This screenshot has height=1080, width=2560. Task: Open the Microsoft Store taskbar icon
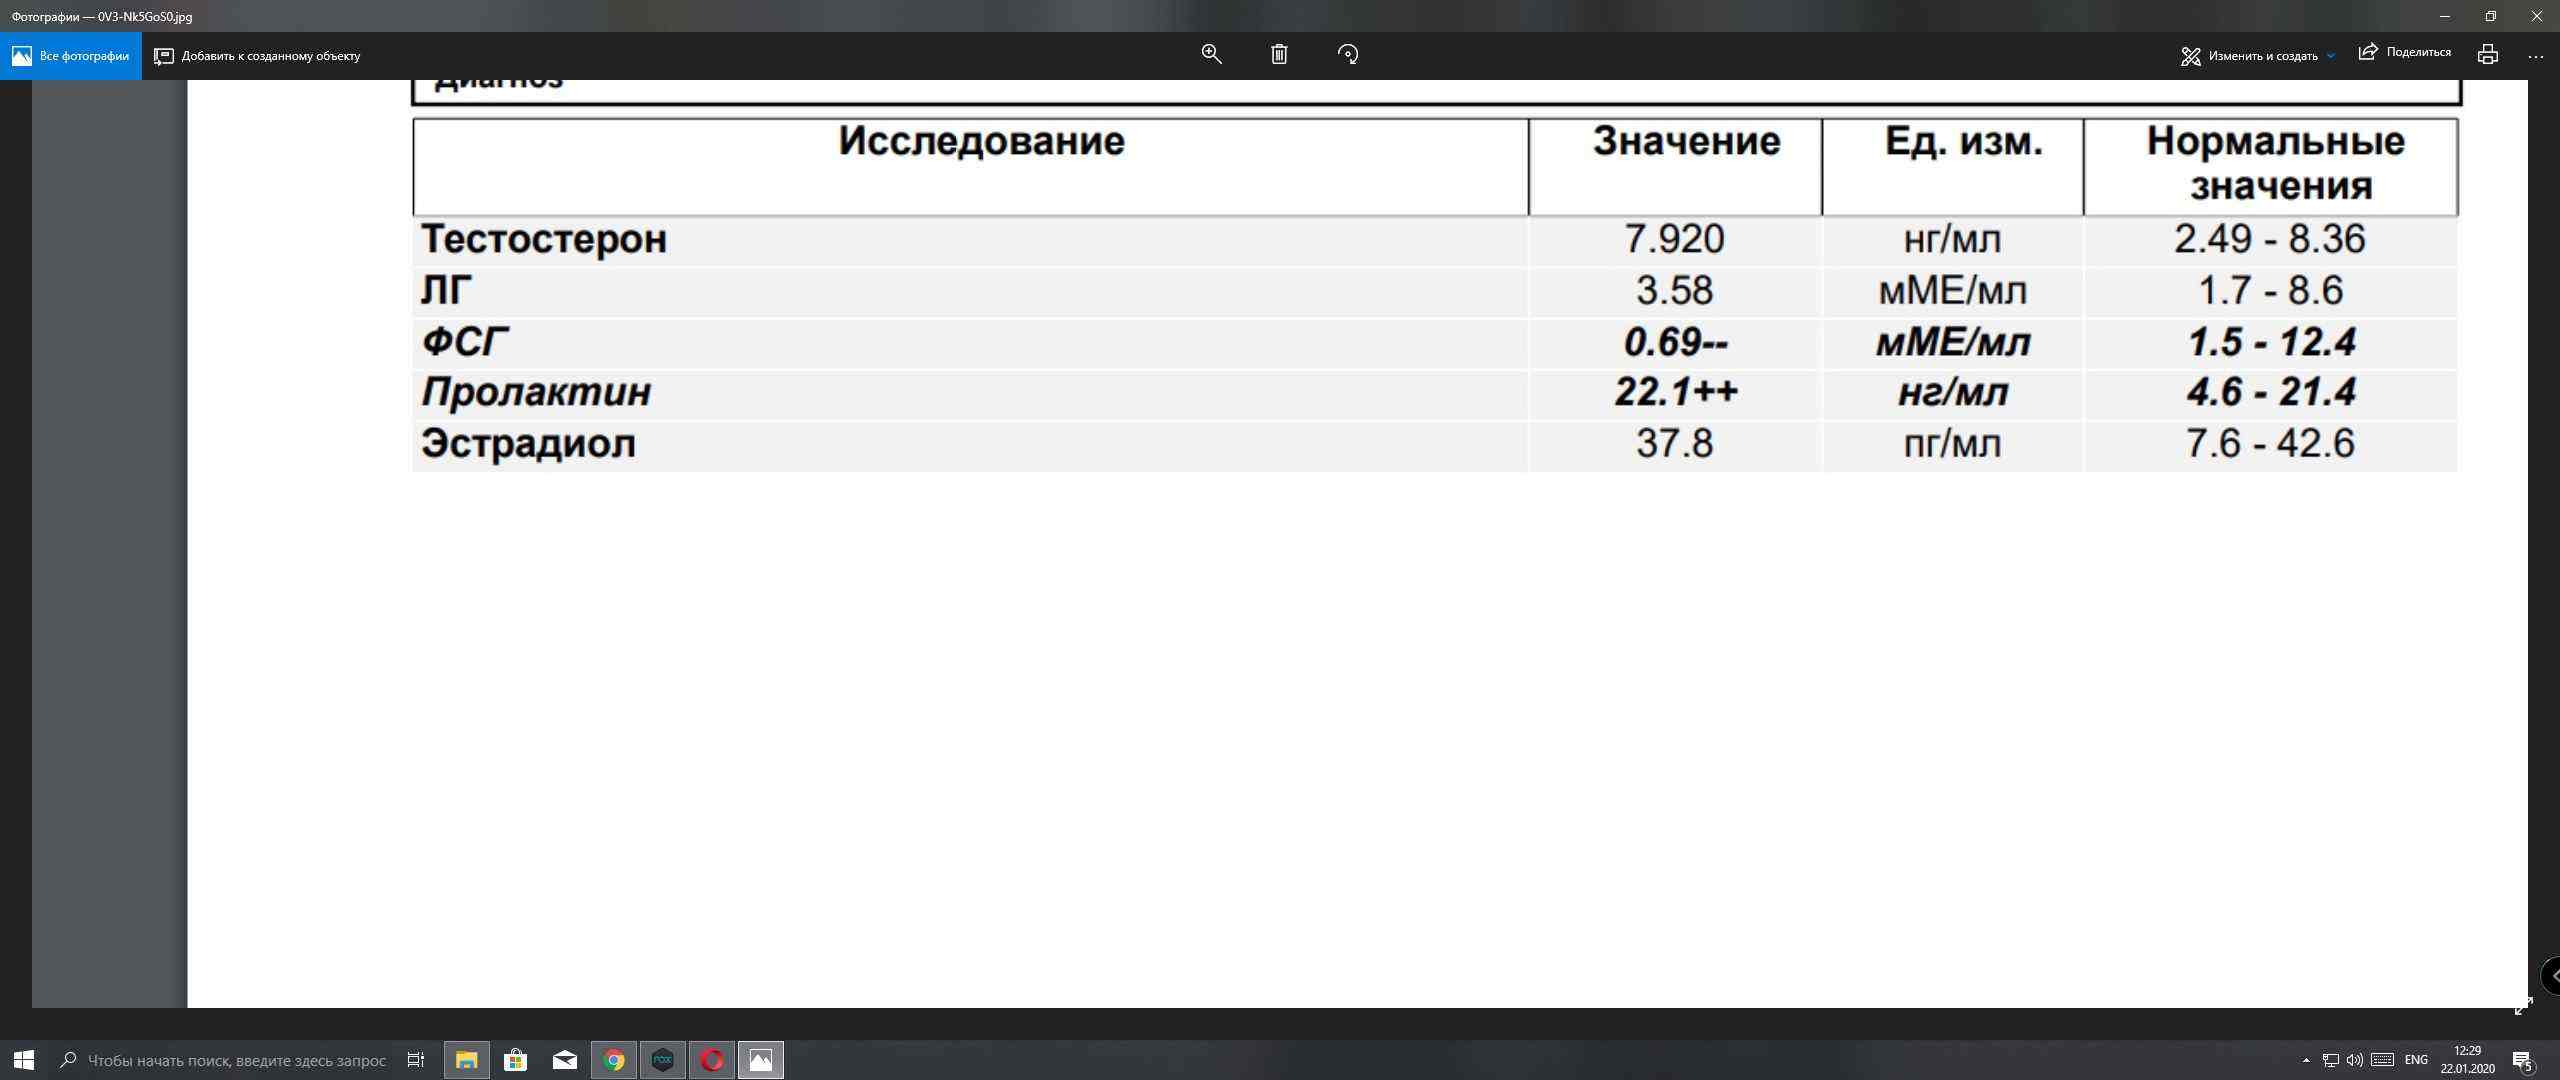pos(515,1060)
